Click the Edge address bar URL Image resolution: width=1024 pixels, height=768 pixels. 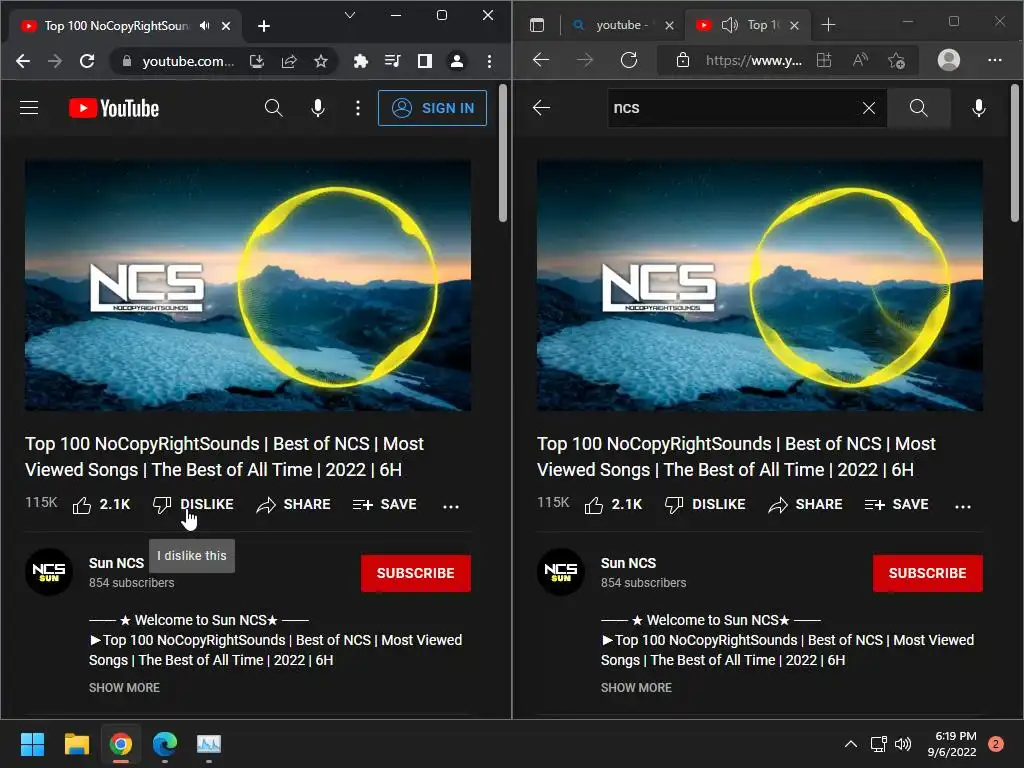click(x=754, y=61)
